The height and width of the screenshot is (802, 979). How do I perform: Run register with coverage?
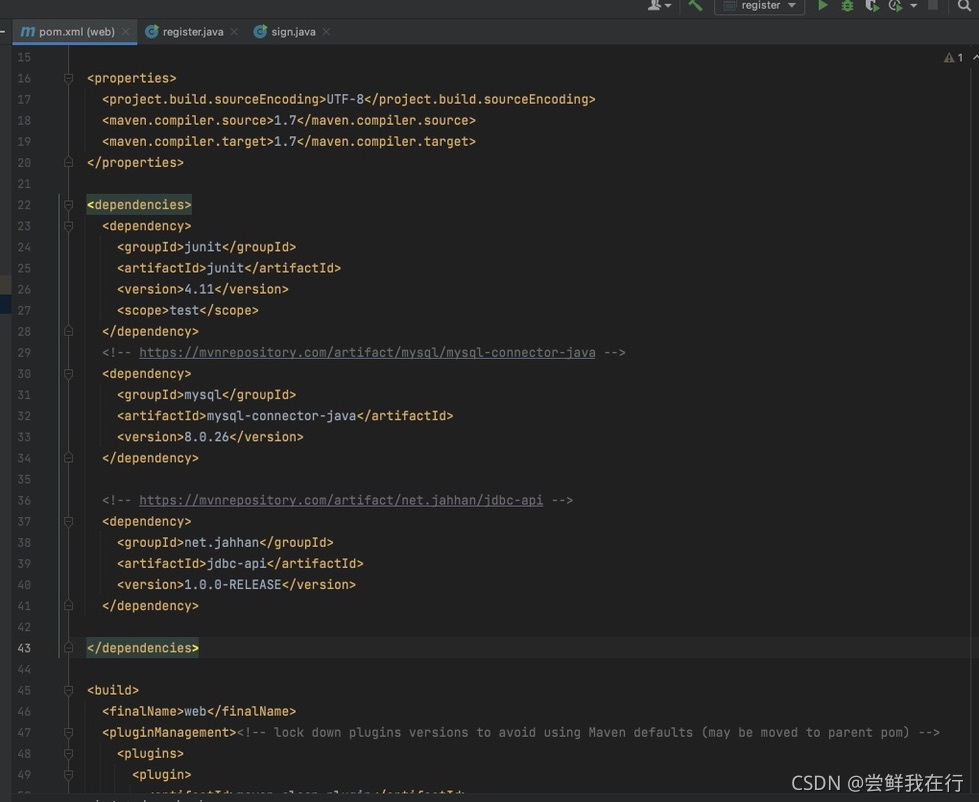point(872,6)
